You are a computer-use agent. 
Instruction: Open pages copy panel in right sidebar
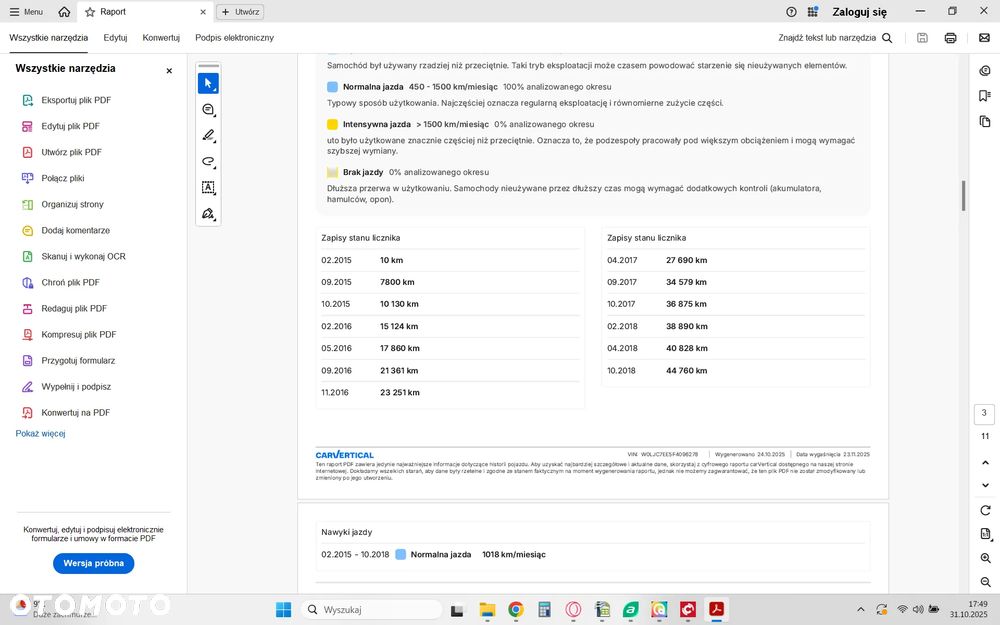click(985, 121)
